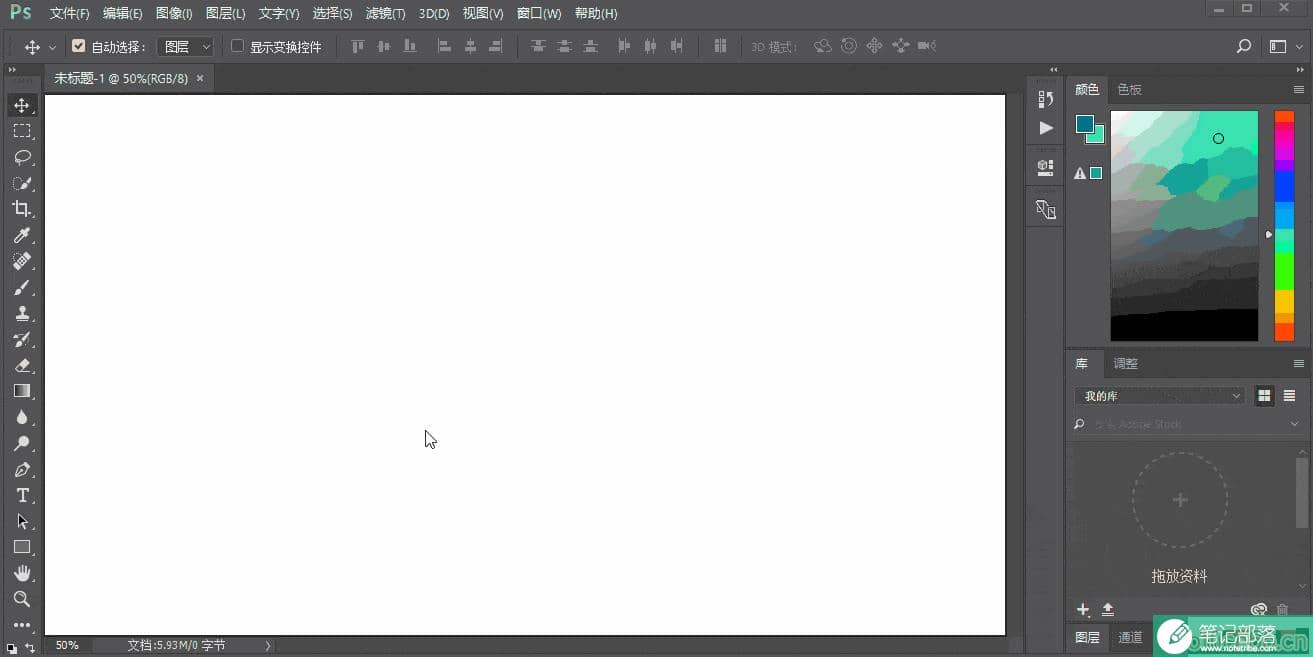
Task: Open the status bar info arrow
Action: (x=267, y=646)
